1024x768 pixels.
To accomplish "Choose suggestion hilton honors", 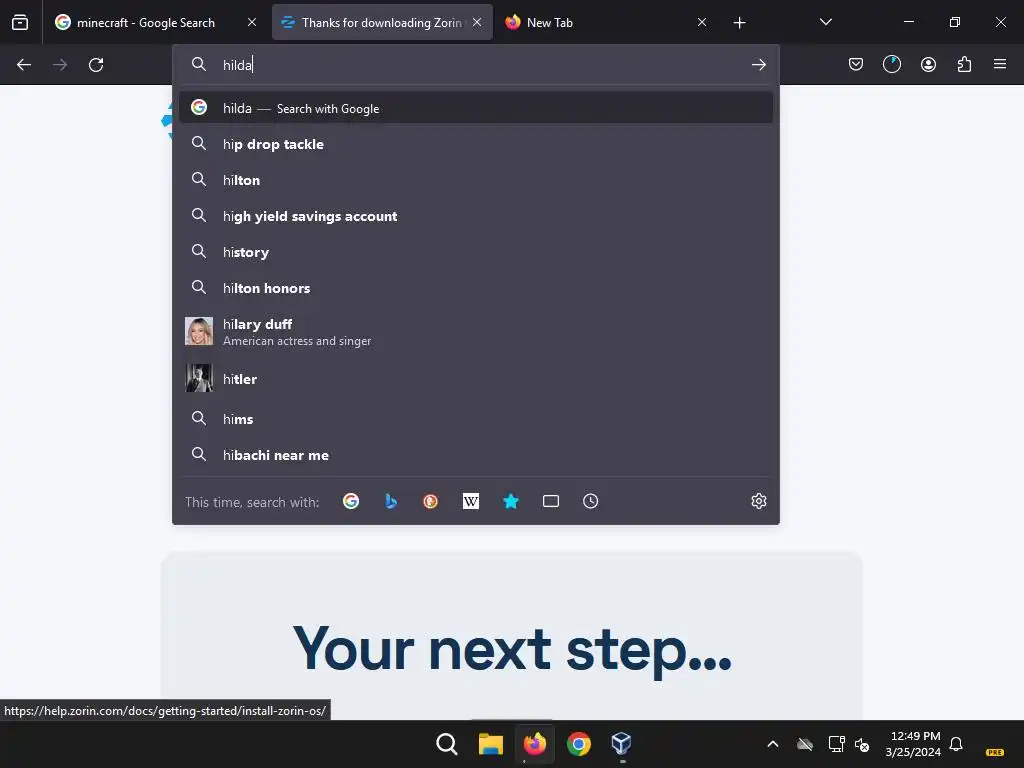I will coord(476,287).
